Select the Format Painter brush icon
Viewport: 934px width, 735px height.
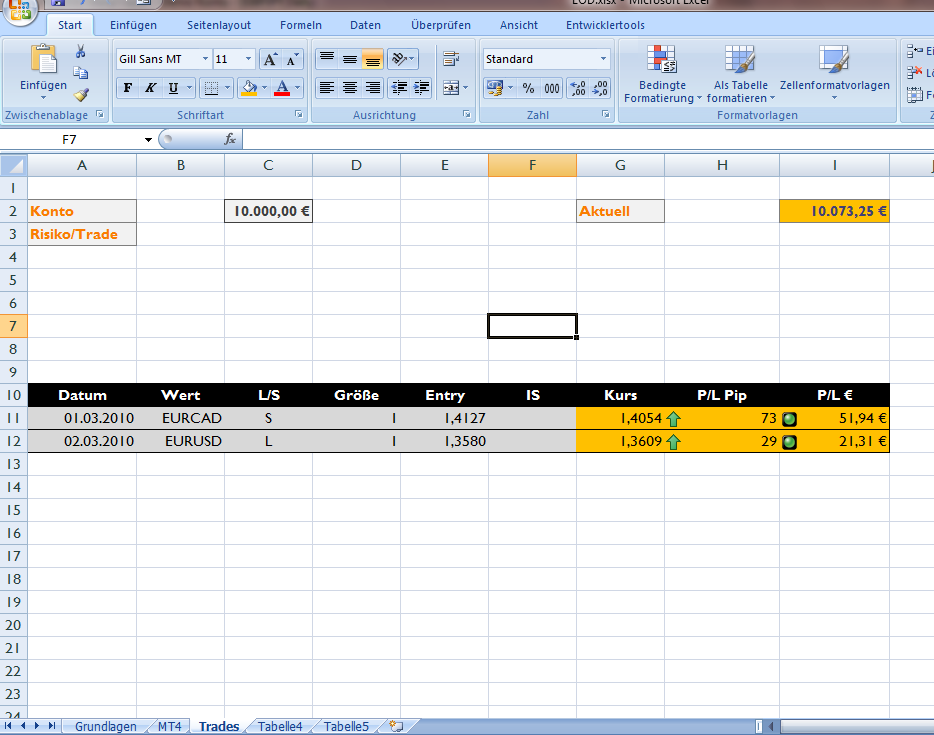pos(80,95)
